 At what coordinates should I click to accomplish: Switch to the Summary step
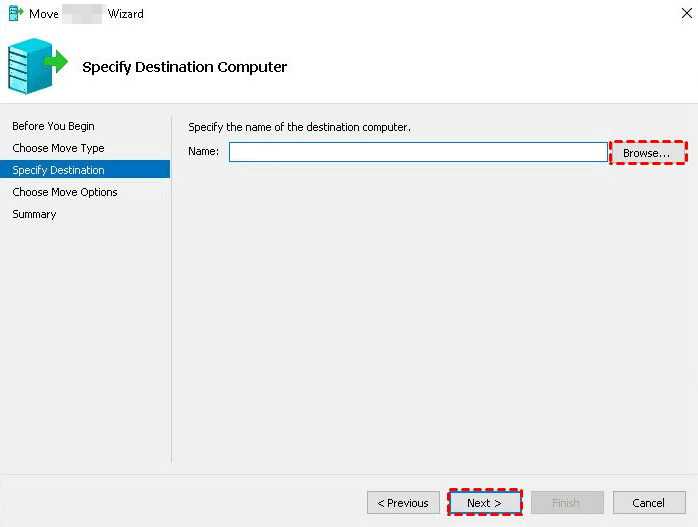(x=34, y=214)
